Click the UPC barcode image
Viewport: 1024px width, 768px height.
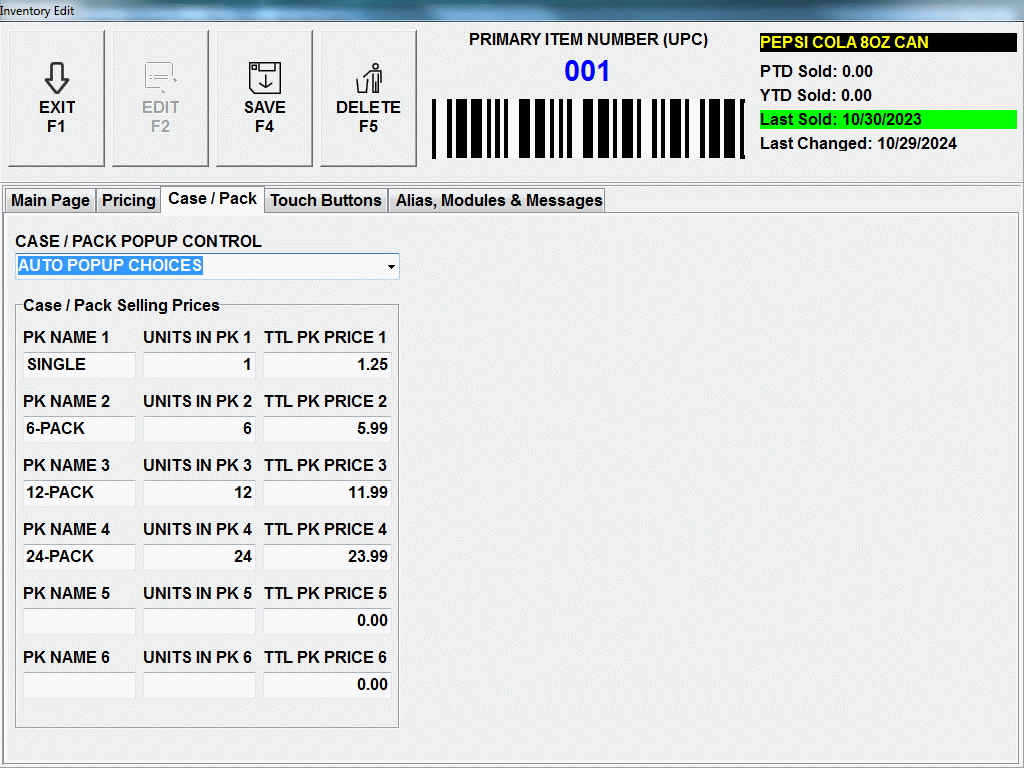[588, 129]
